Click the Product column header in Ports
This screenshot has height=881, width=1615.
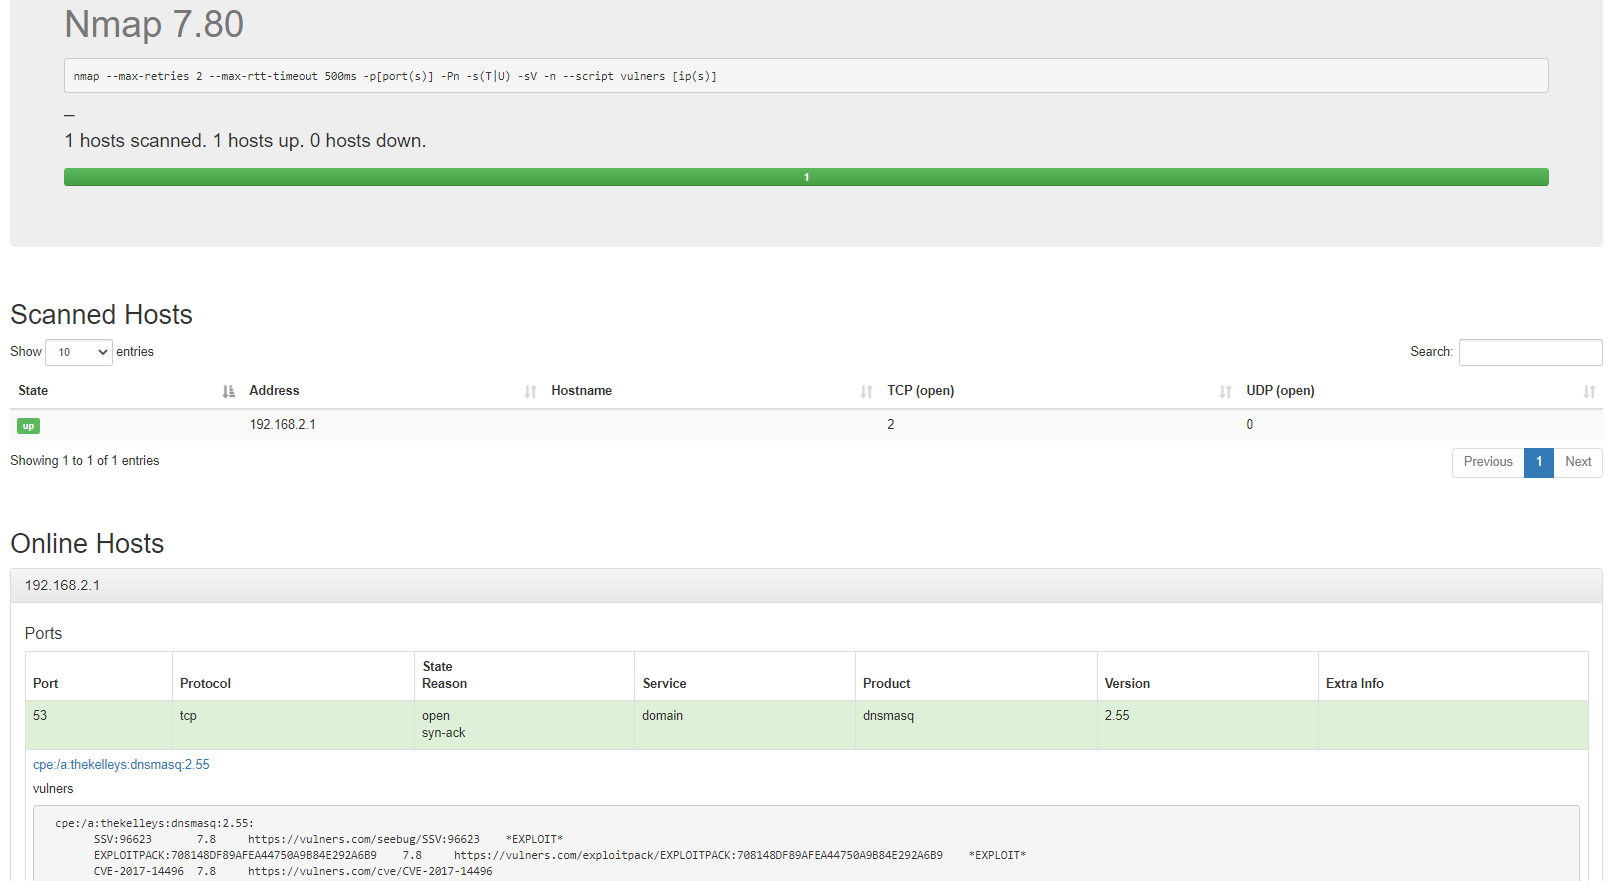pos(976,676)
